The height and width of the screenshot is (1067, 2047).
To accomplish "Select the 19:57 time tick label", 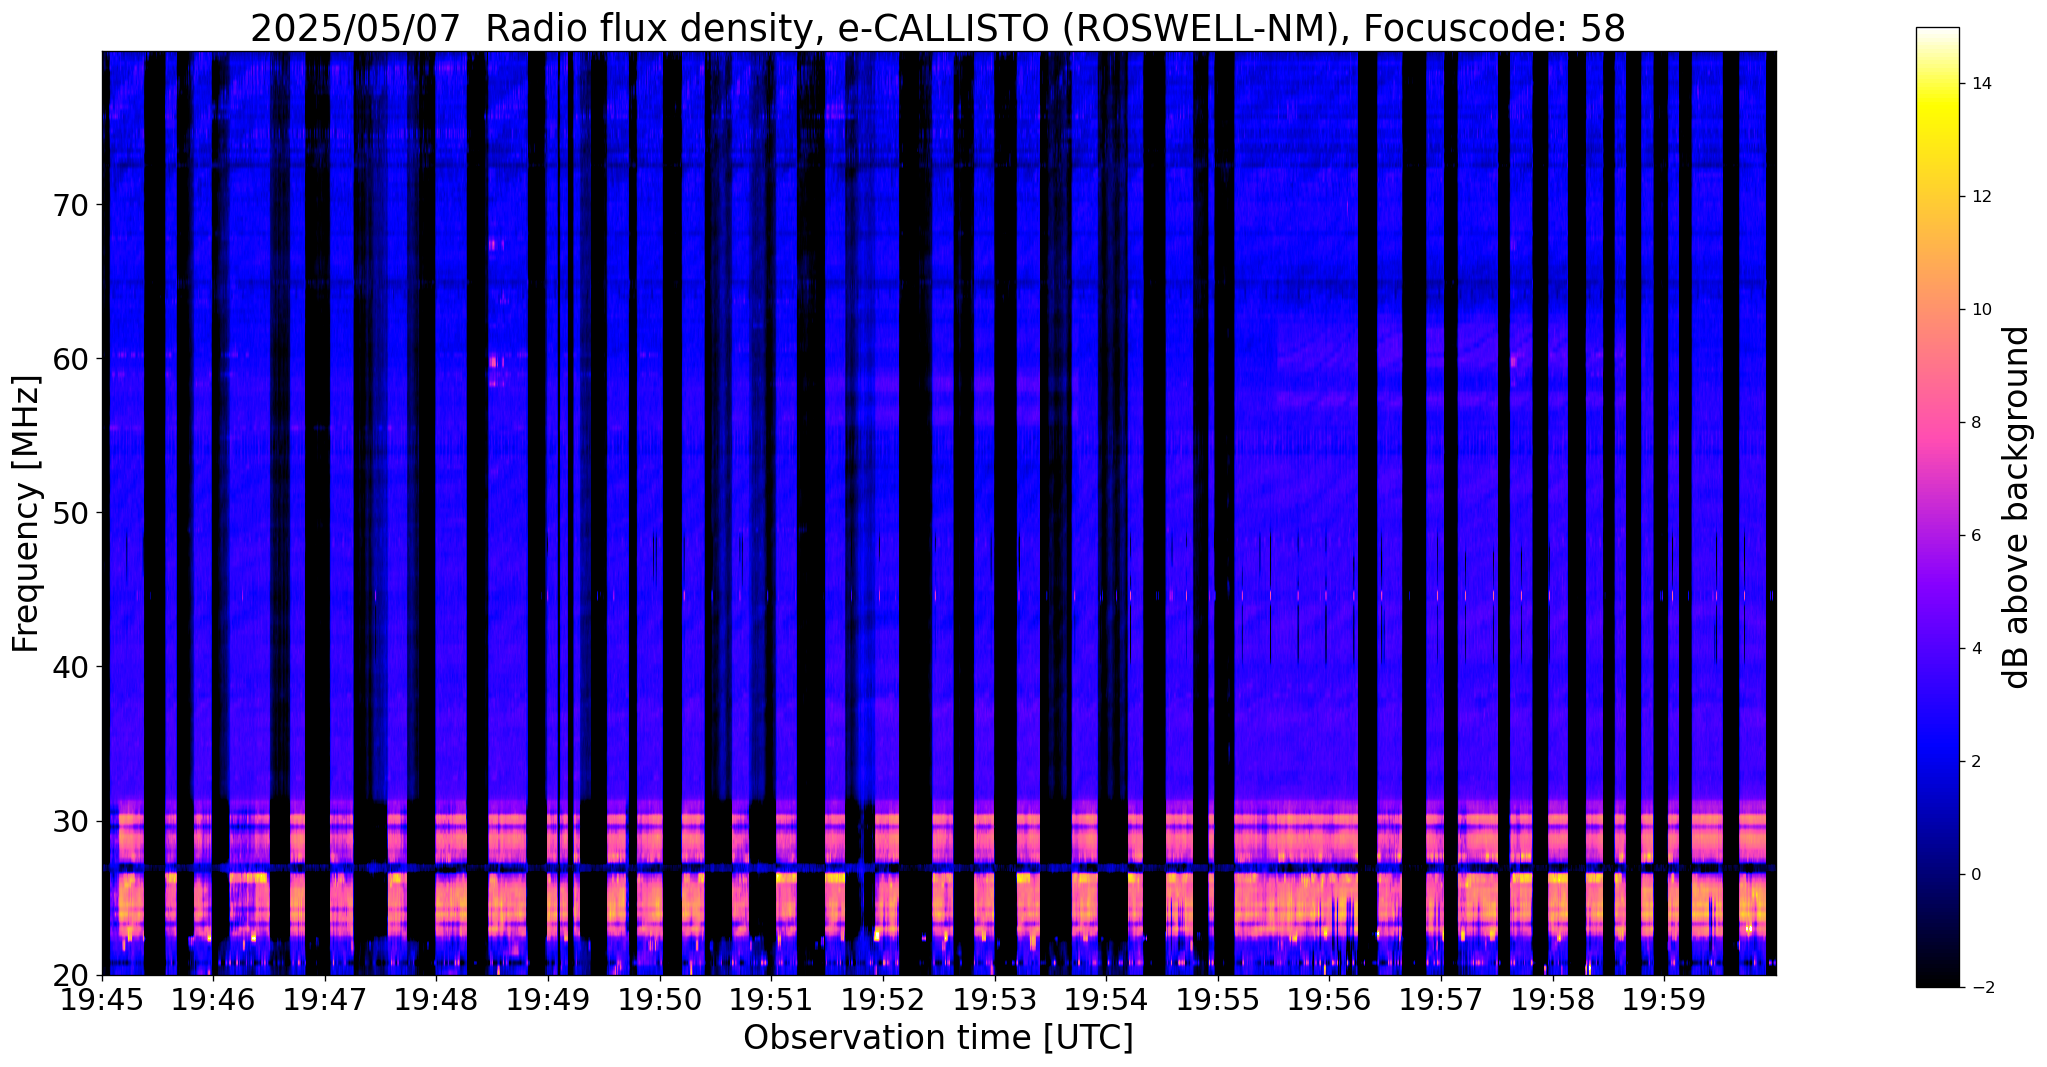I will [1440, 999].
